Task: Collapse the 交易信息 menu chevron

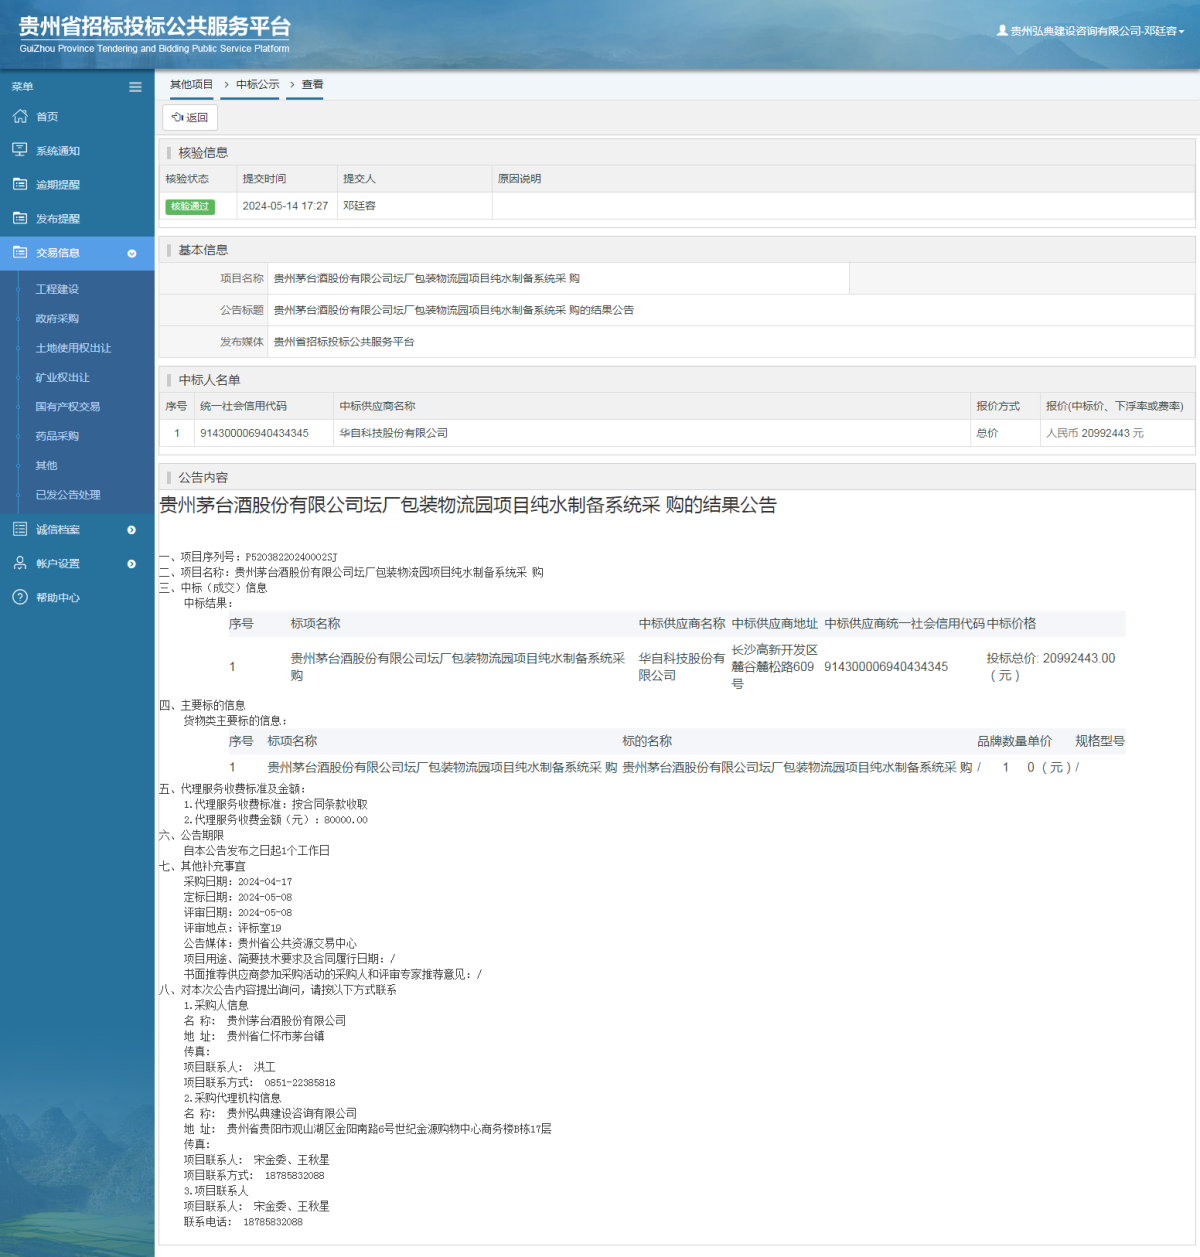Action: (x=132, y=253)
